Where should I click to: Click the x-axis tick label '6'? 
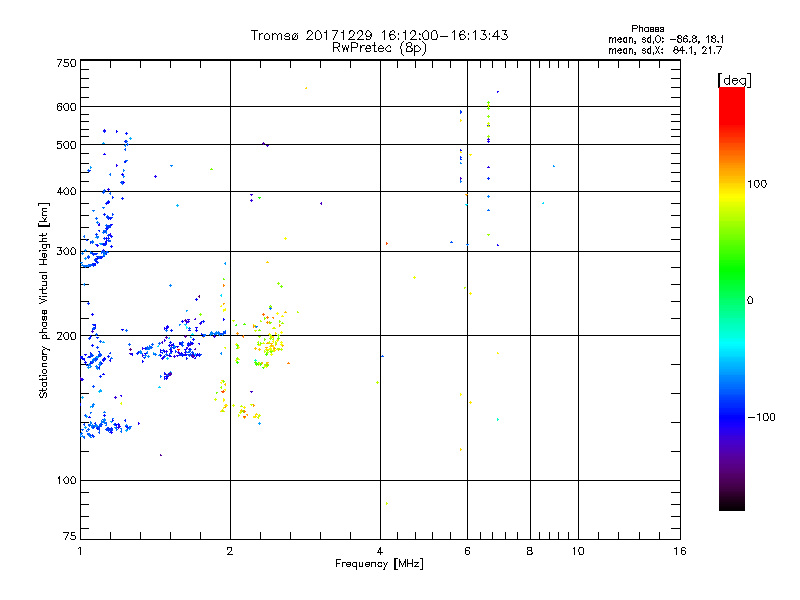tap(467, 551)
